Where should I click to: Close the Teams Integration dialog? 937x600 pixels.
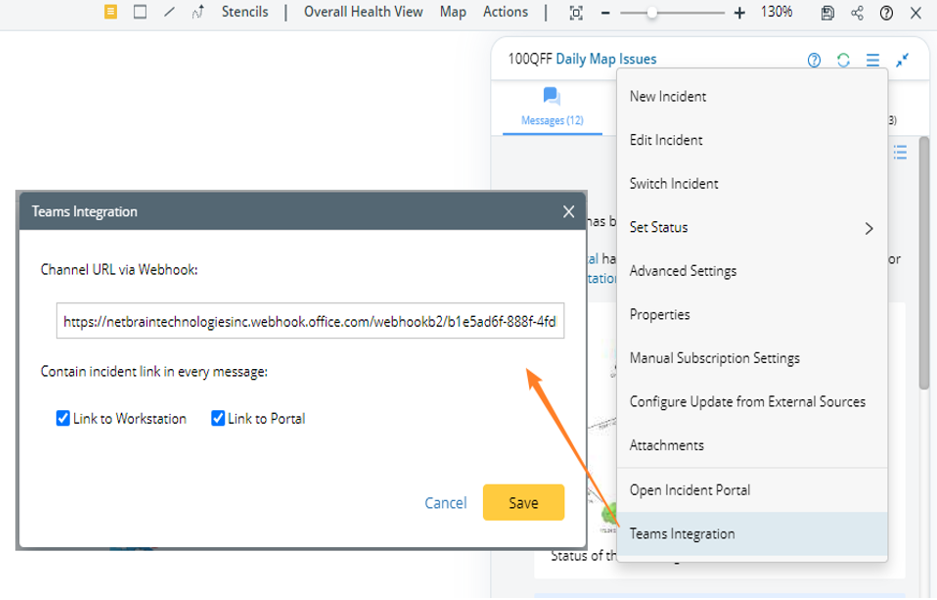pos(568,212)
